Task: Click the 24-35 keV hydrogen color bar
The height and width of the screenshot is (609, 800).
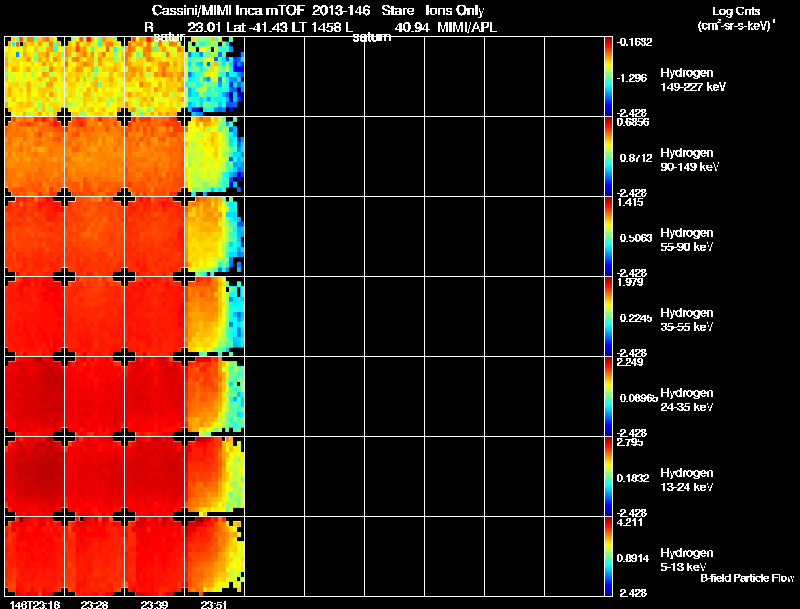Action: point(609,397)
